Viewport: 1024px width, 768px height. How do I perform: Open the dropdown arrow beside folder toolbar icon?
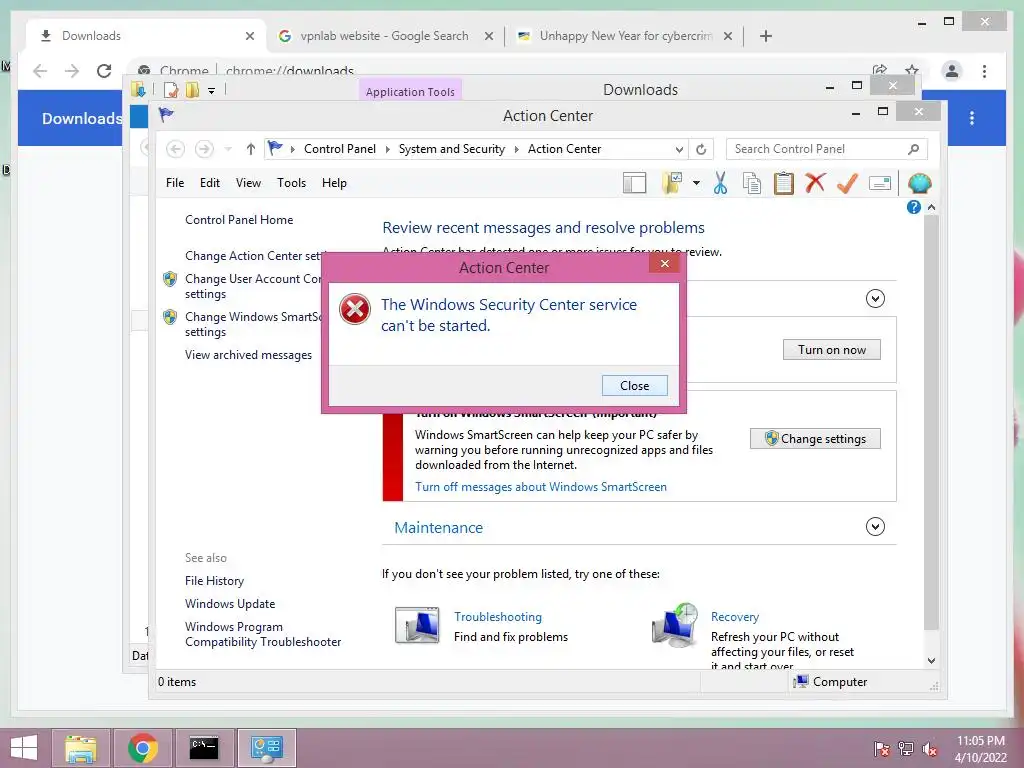[x=696, y=184]
